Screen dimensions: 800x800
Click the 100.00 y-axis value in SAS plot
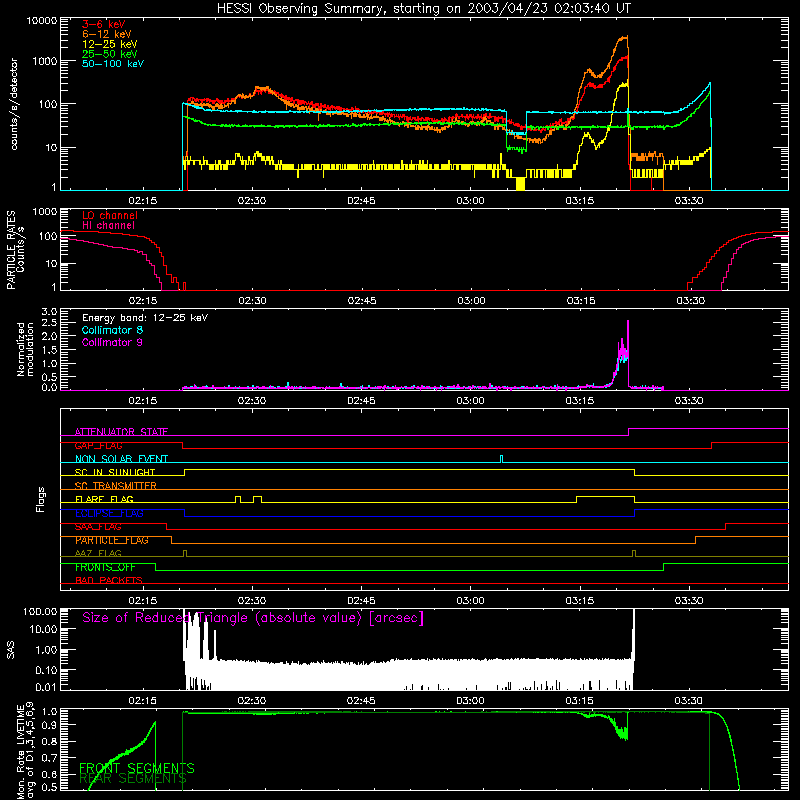pyautogui.click(x=40, y=611)
